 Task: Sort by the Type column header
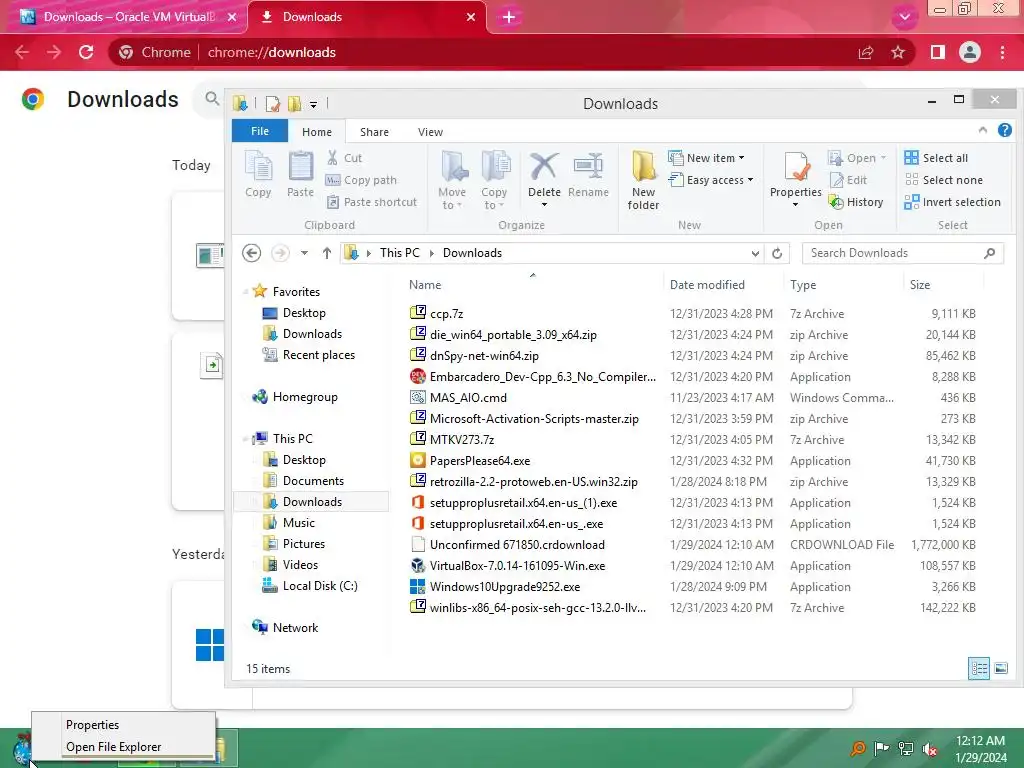click(803, 285)
